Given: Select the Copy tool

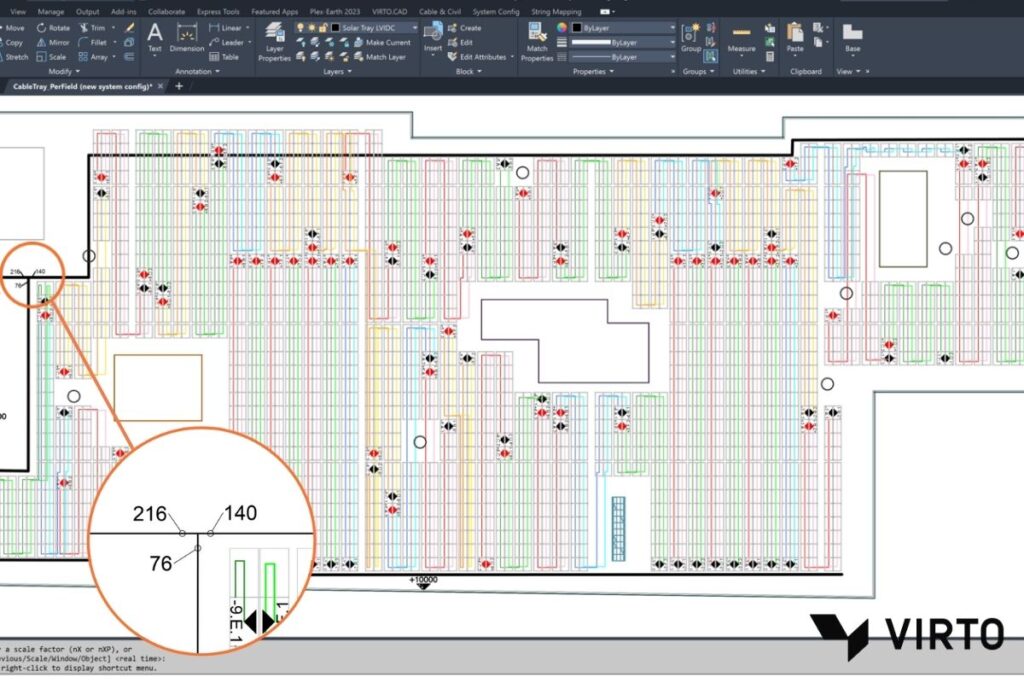Looking at the screenshot, I should click(x=12, y=42).
